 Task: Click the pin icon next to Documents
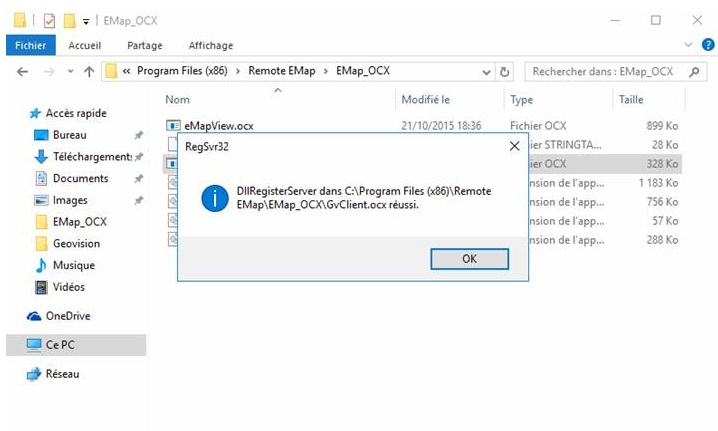pyautogui.click(x=138, y=179)
